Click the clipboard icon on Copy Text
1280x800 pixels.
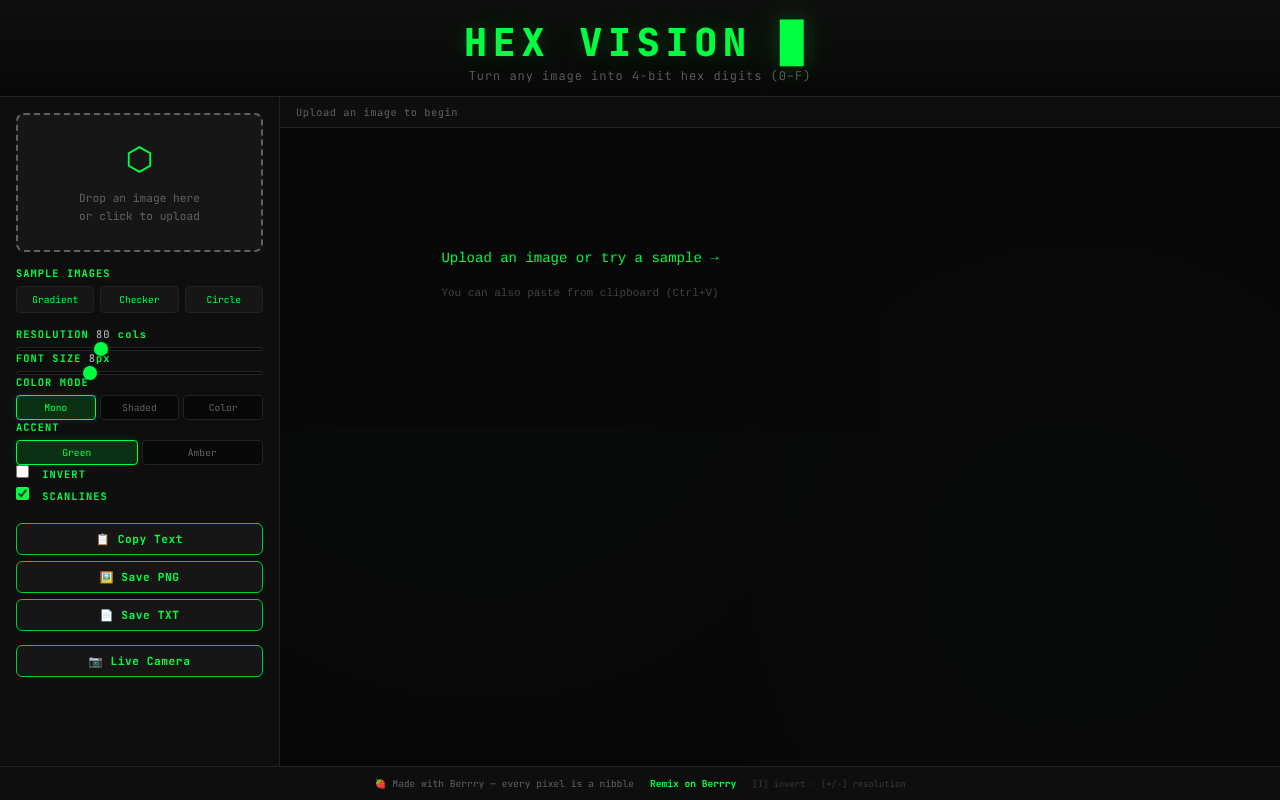[102, 539]
